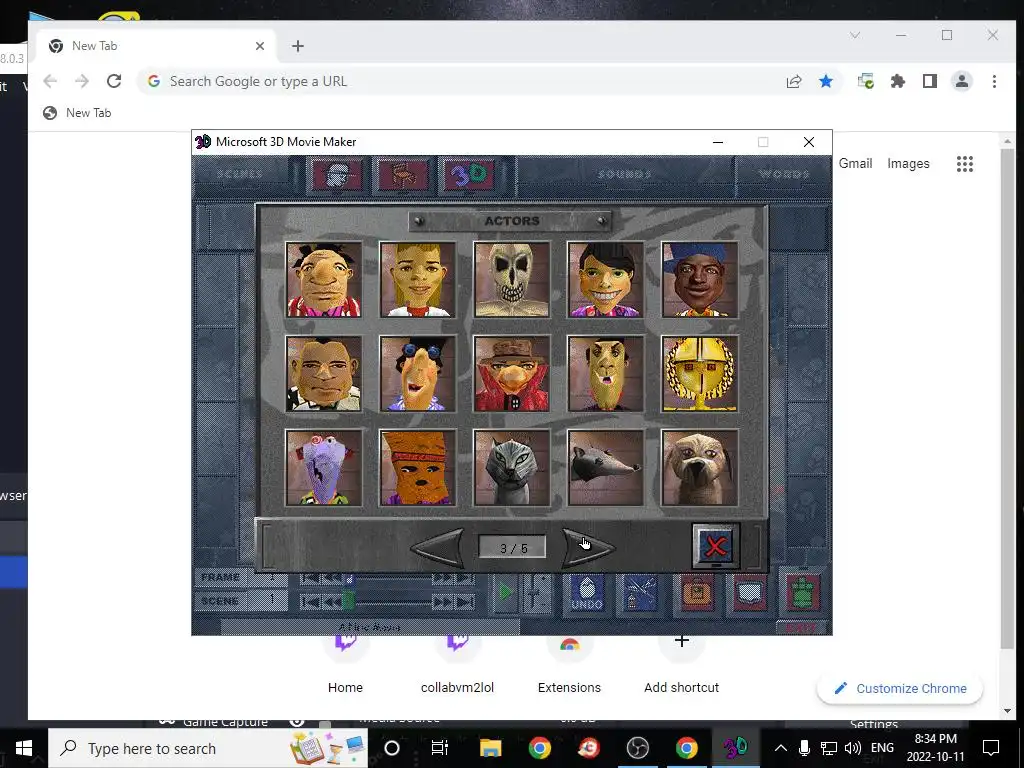
Task: Open the Images link
Action: [908, 163]
